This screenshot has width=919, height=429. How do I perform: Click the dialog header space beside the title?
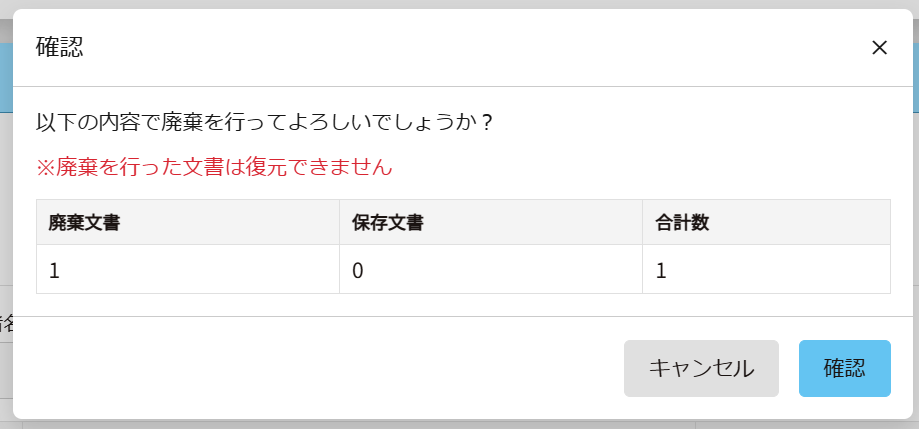pyautogui.click(x=450, y=48)
